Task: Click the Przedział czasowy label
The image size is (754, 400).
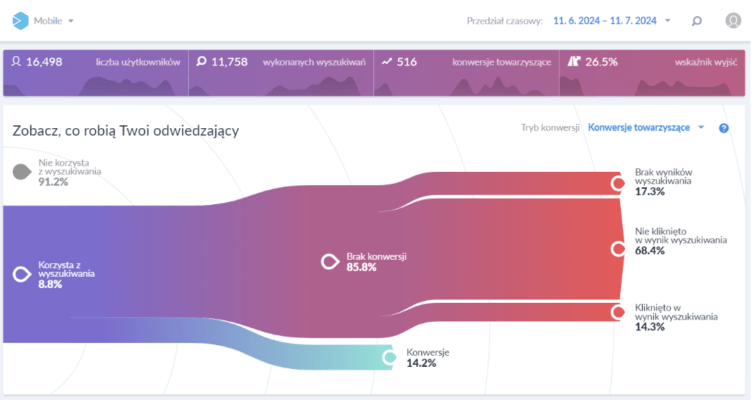Action: tap(504, 21)
